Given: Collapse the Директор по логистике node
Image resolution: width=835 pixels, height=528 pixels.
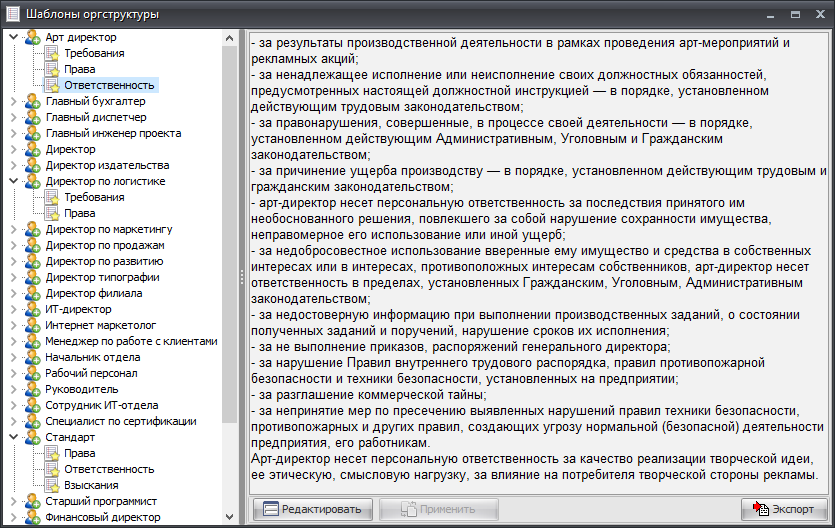Looking at the screenshot, I should 13,181.
